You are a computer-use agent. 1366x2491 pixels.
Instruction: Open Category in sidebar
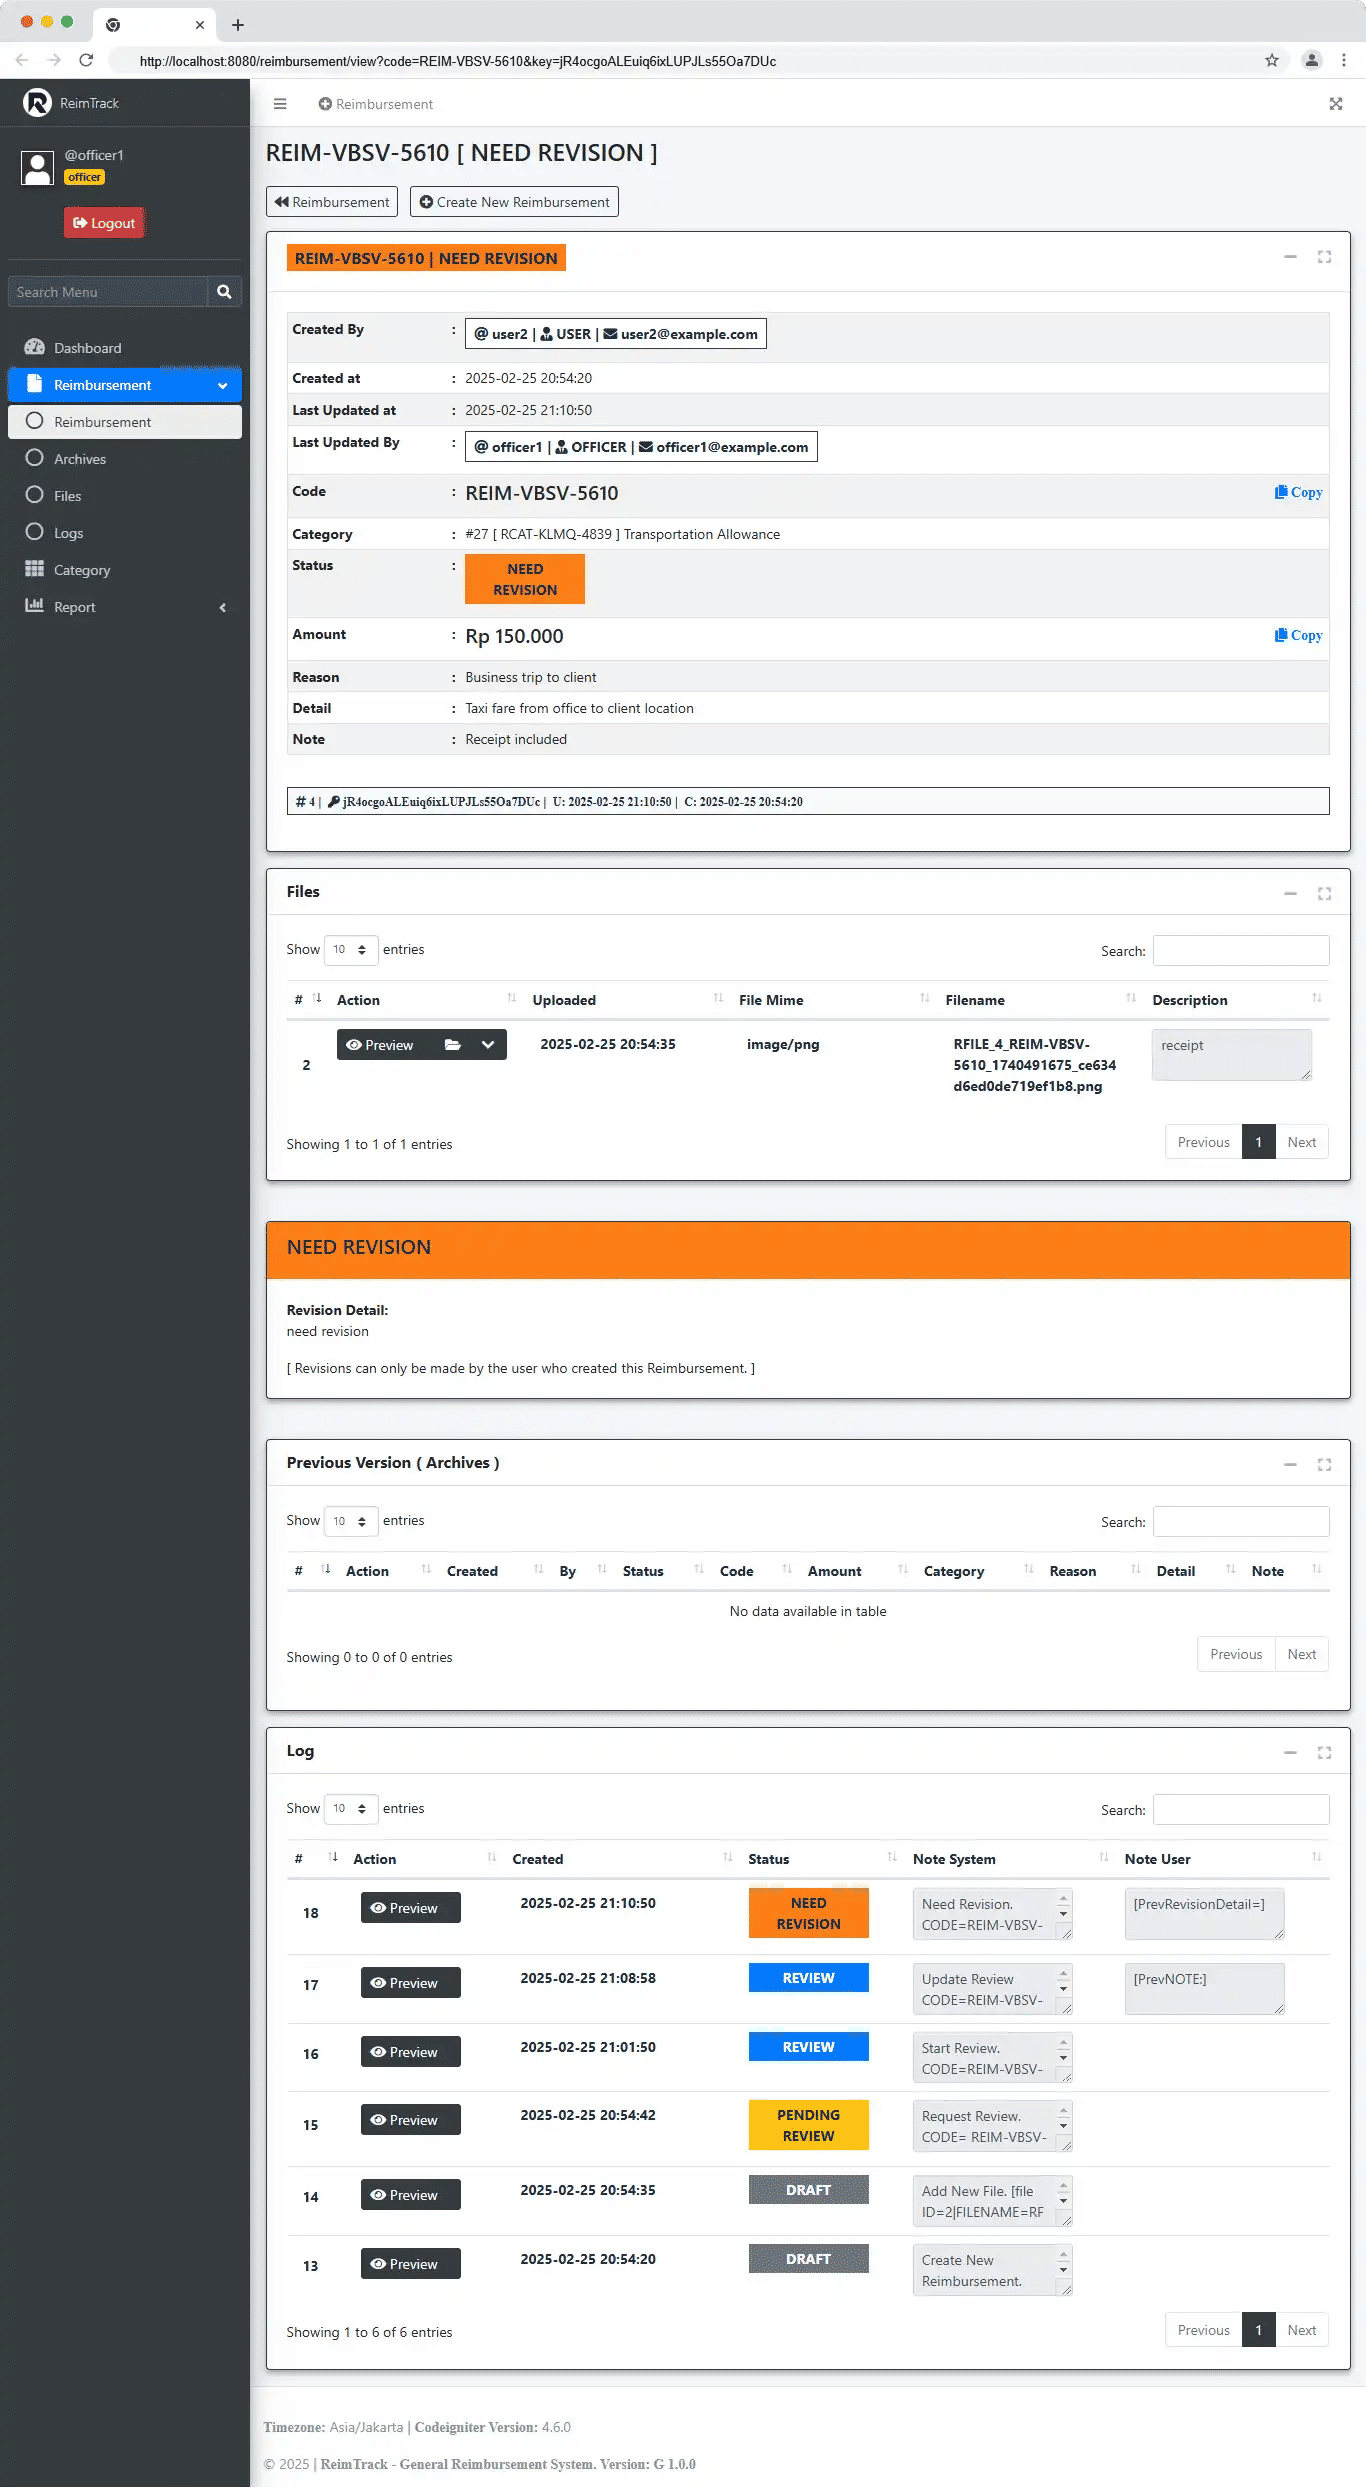[125, 570]
